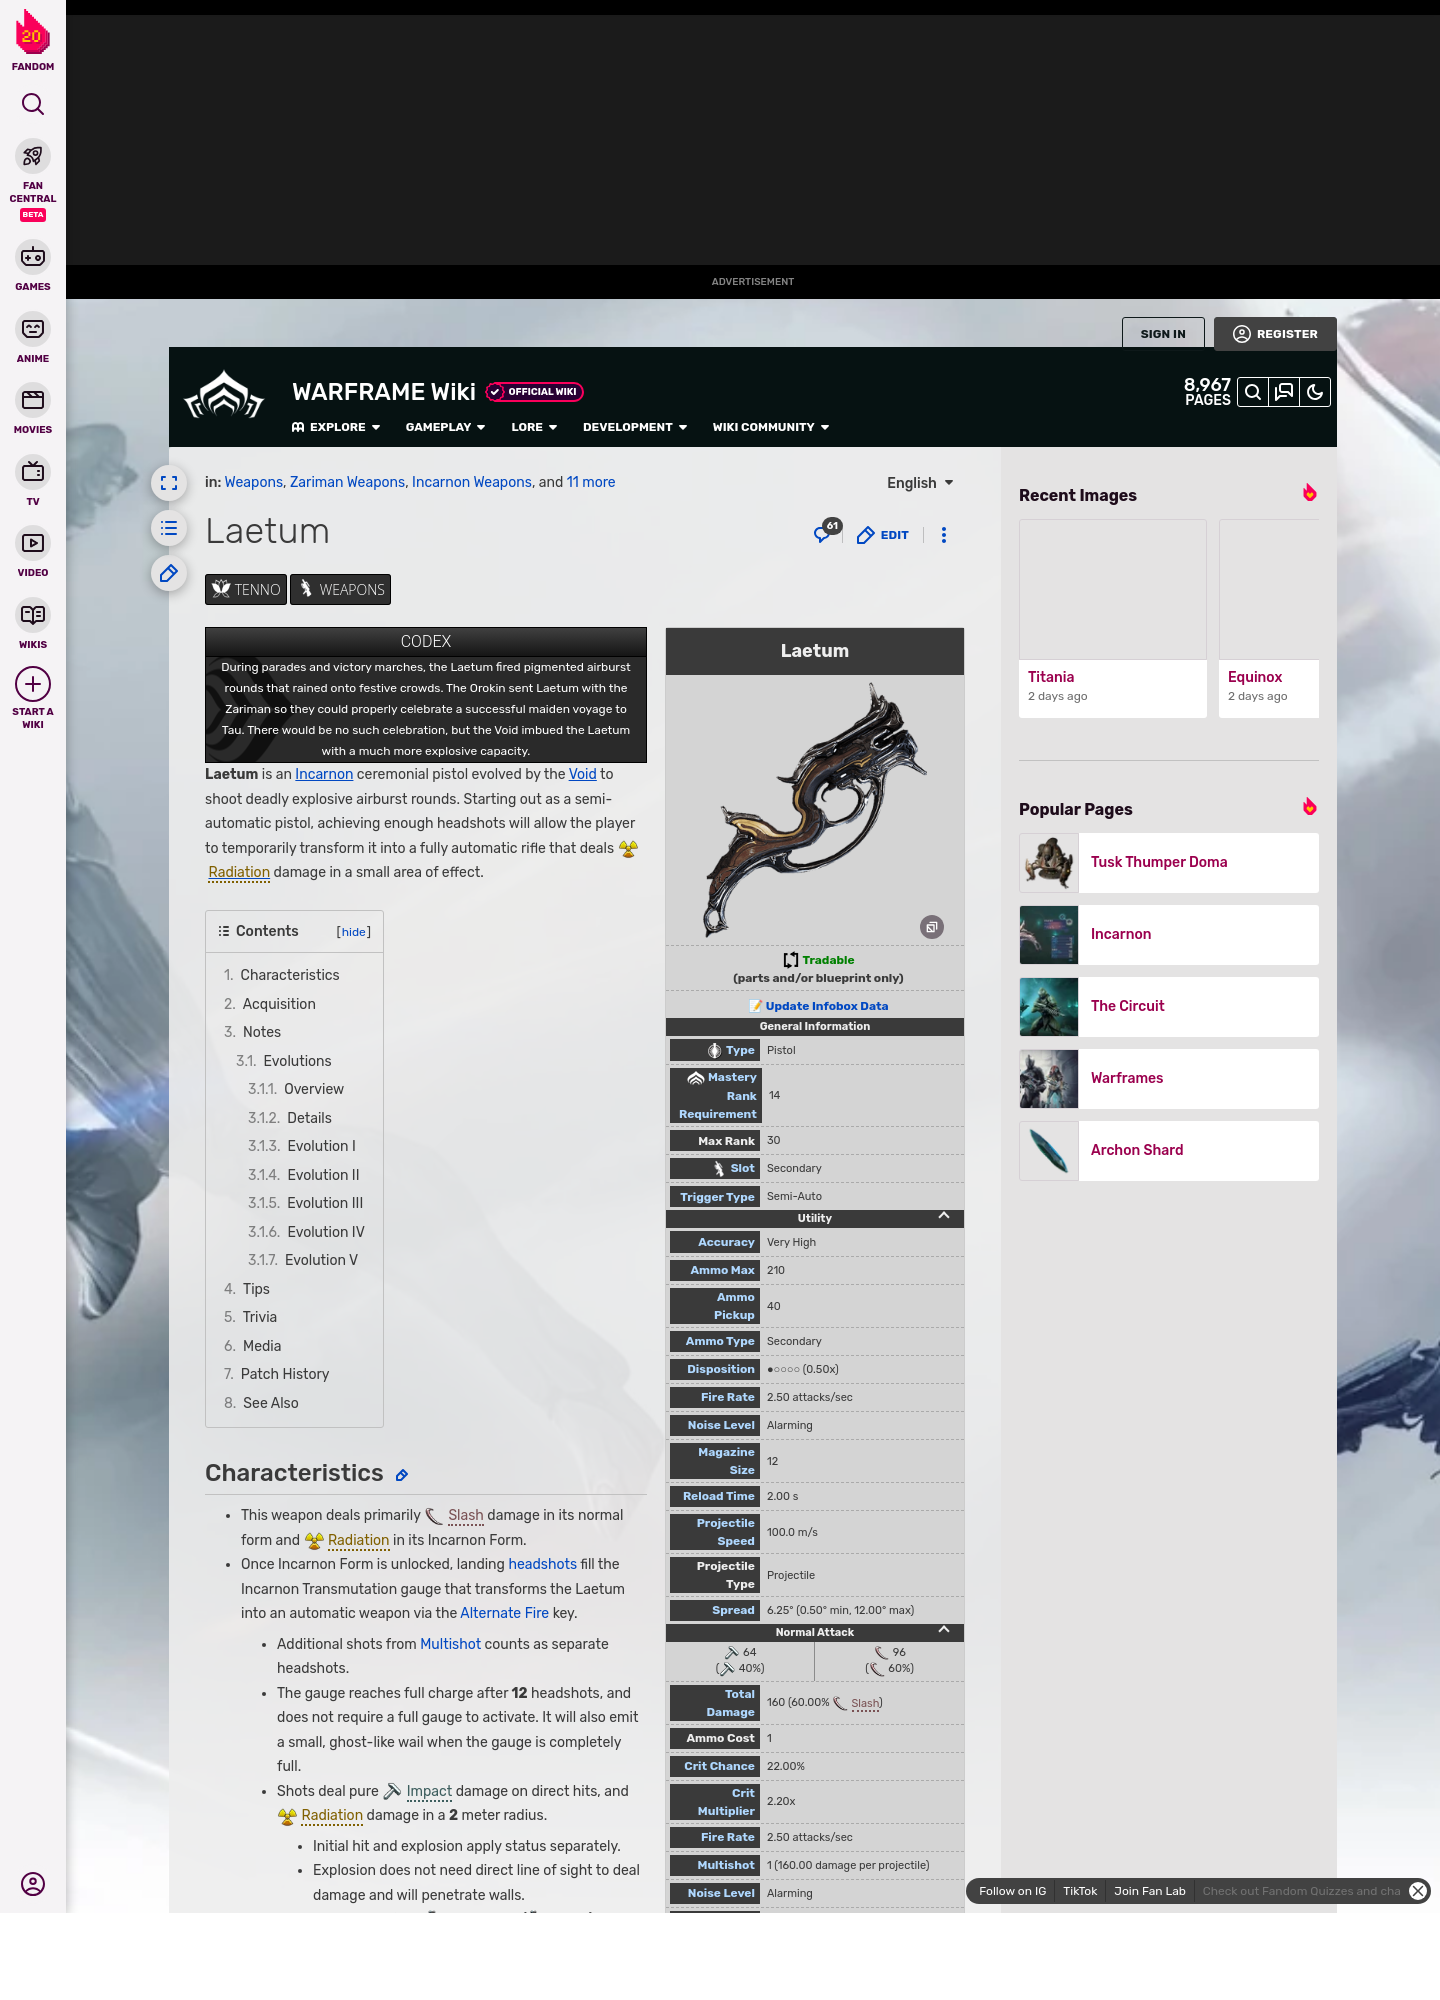
Task: Jump to Patch History in Contents
Action: coord(285,1374)
